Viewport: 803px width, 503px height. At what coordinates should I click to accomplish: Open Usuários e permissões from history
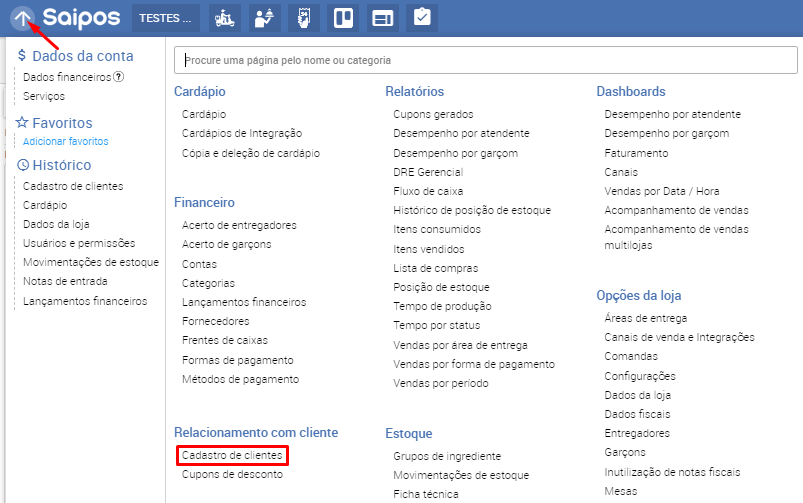coord(79,243)
